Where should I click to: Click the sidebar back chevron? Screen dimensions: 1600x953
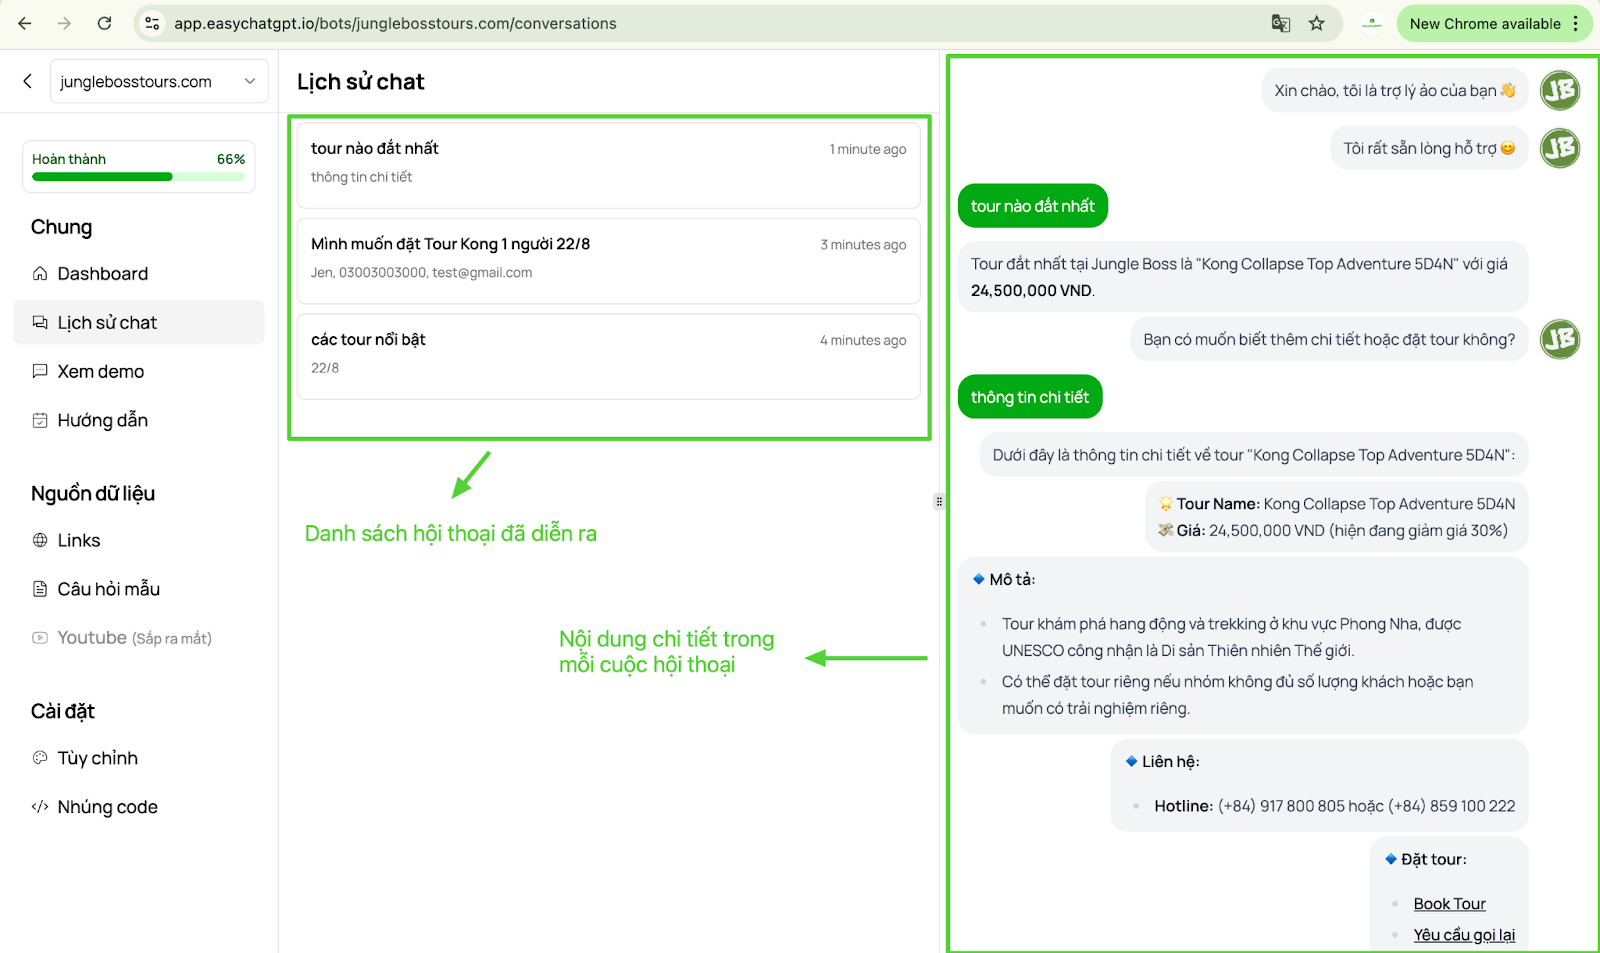[x=28, y=81]
